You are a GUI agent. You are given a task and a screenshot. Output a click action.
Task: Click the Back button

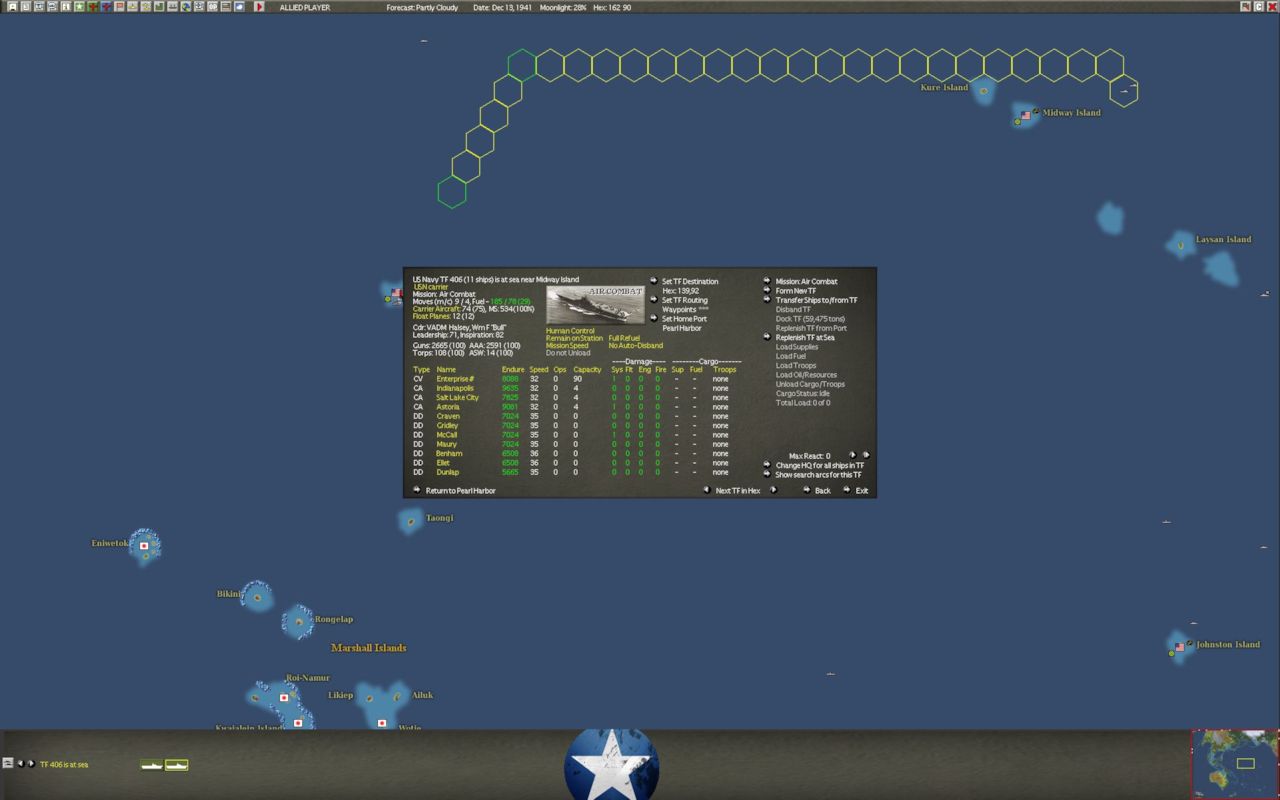click(822, 491)
